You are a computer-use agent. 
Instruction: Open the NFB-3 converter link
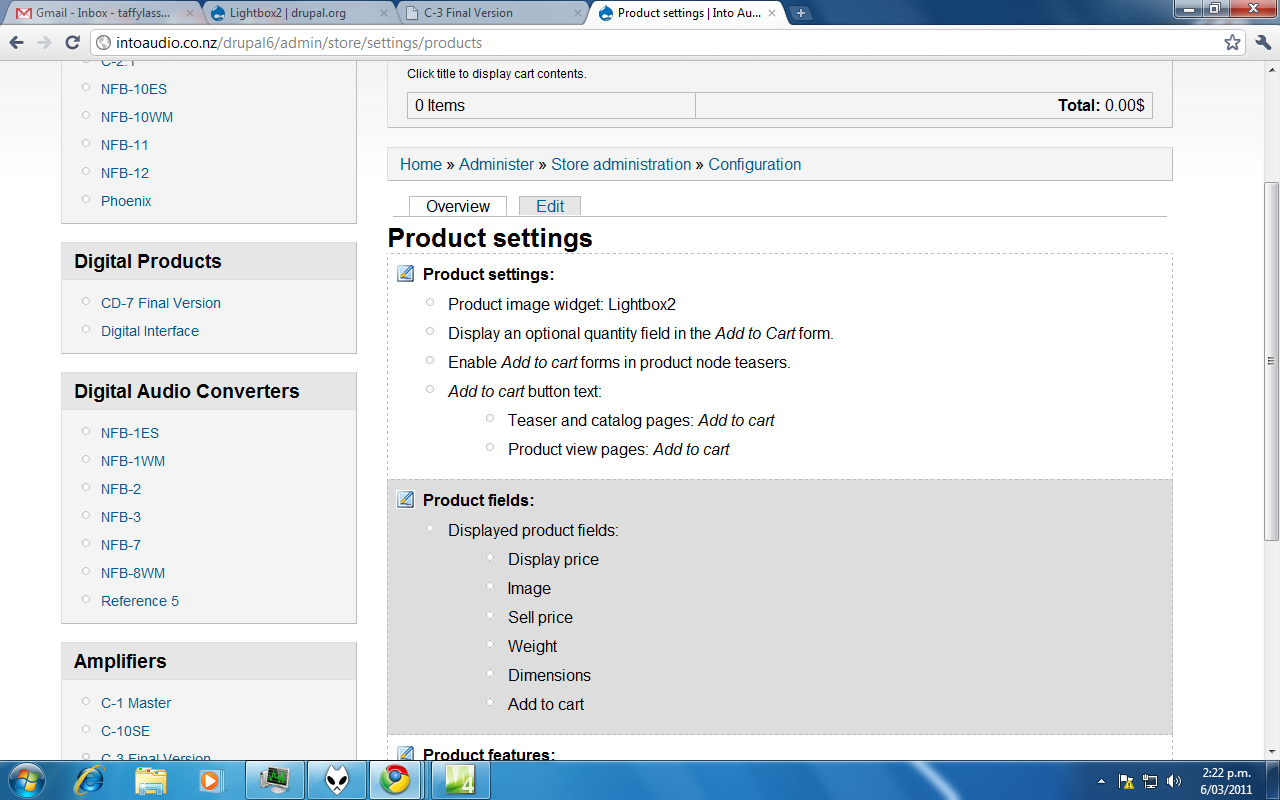click(x=121, y=517)
